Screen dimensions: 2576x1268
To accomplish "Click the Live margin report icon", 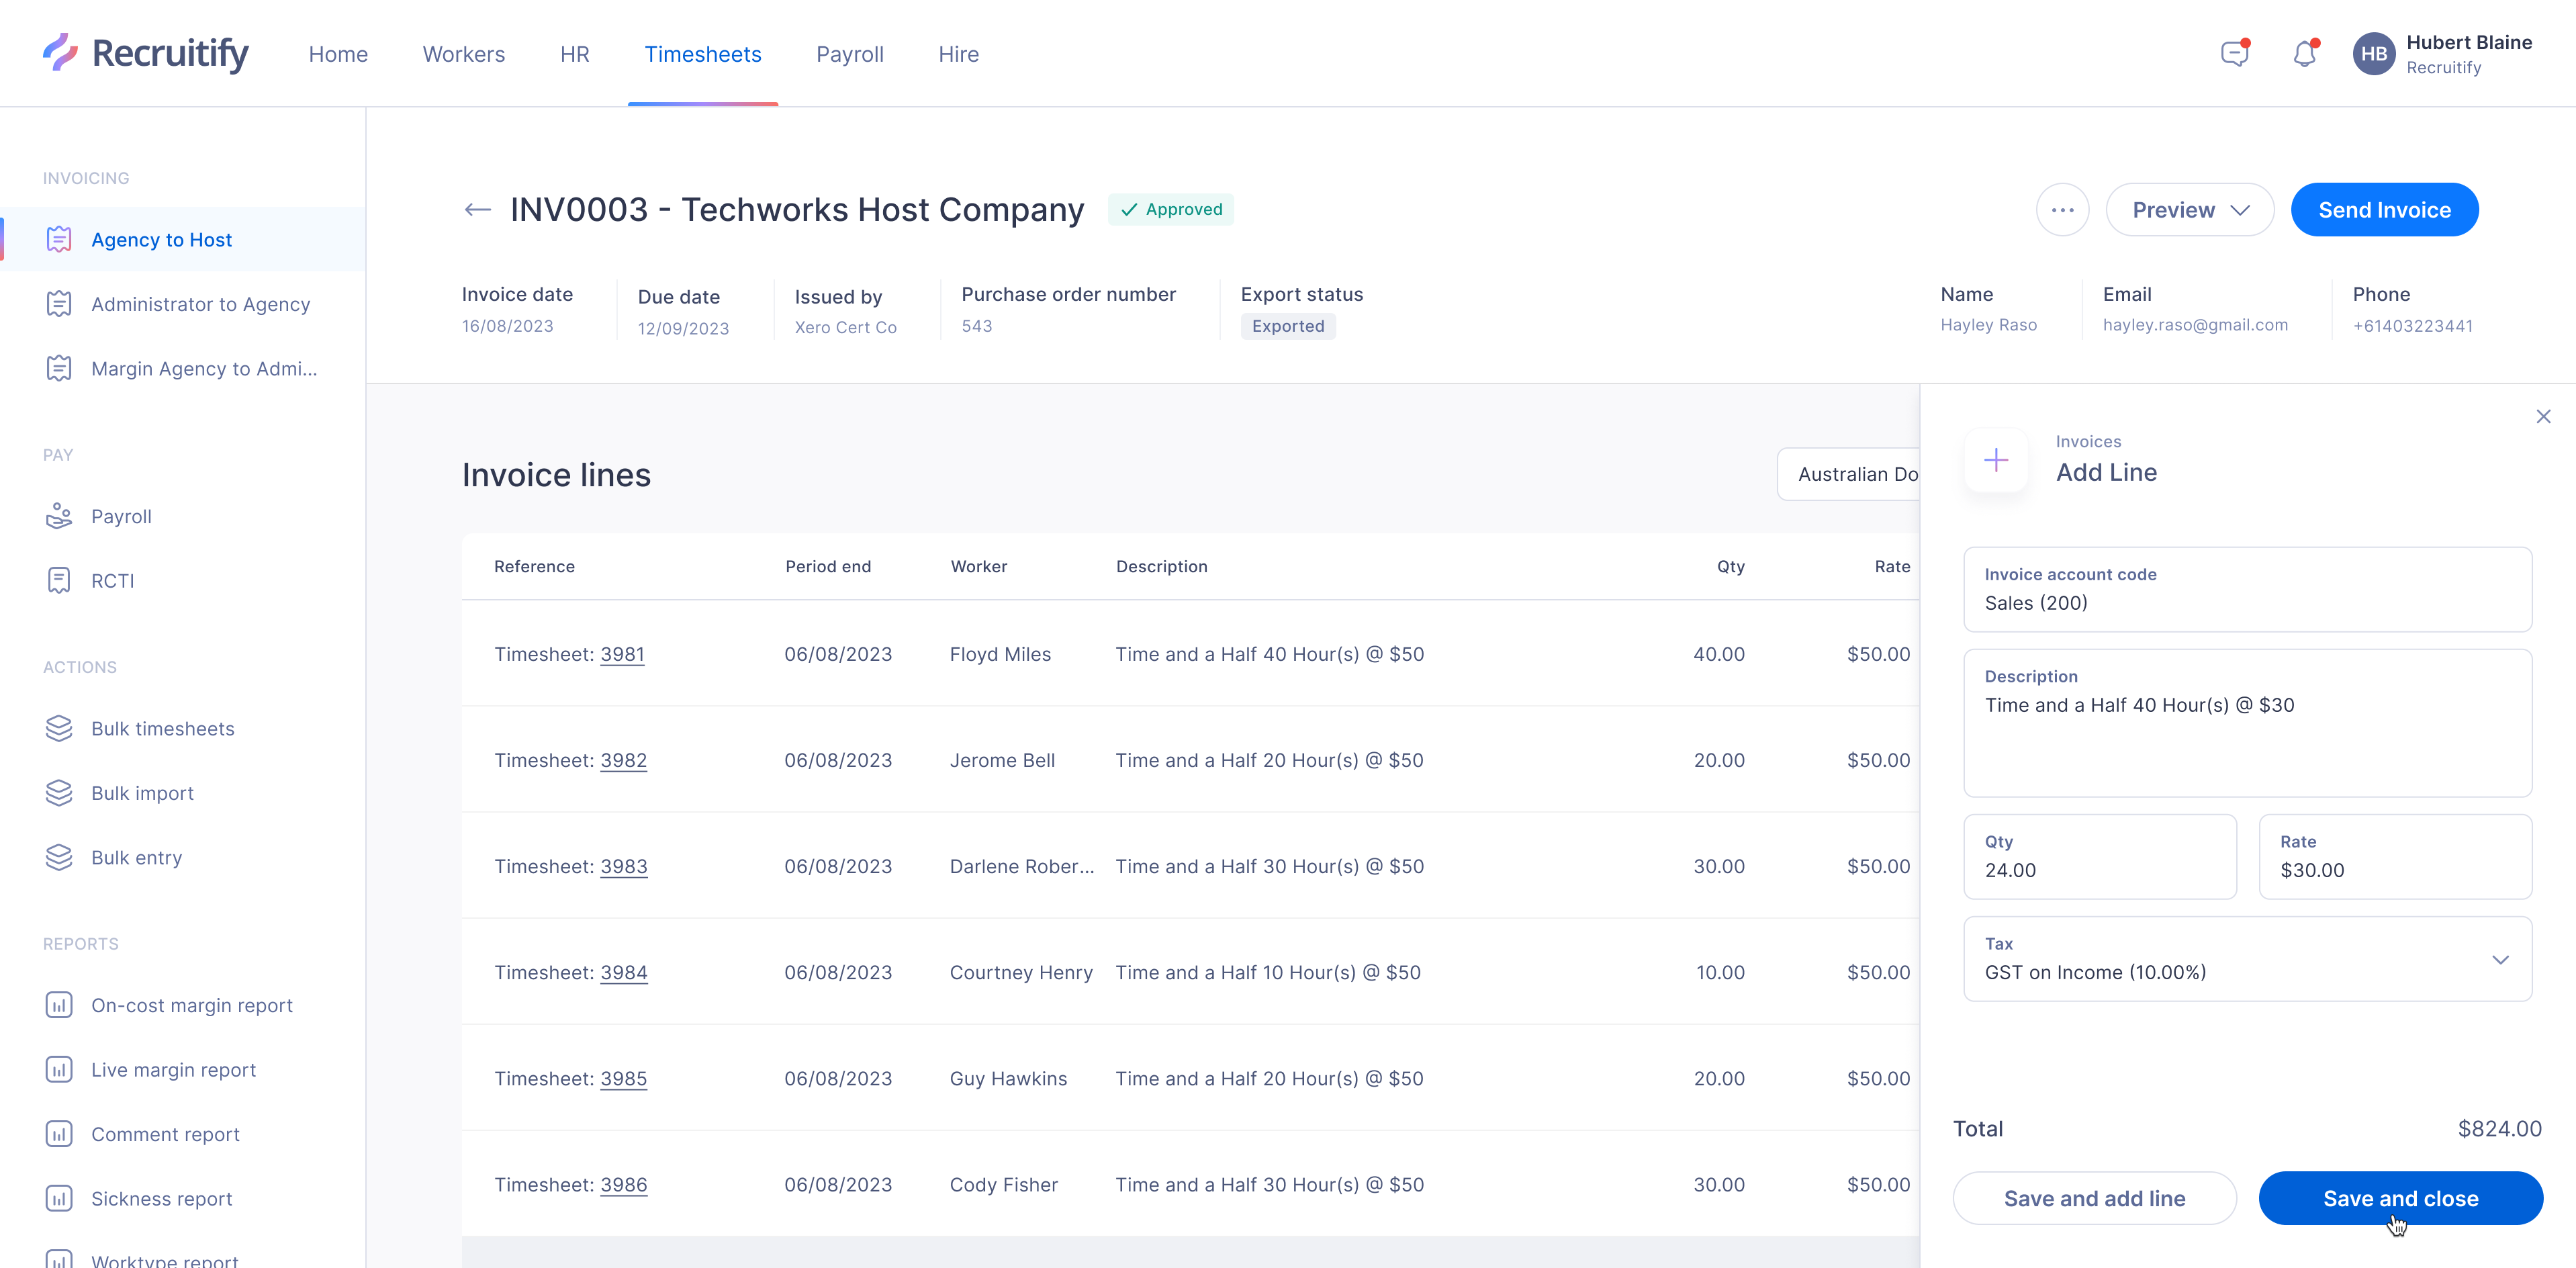I will click(x=59, y=1069).
